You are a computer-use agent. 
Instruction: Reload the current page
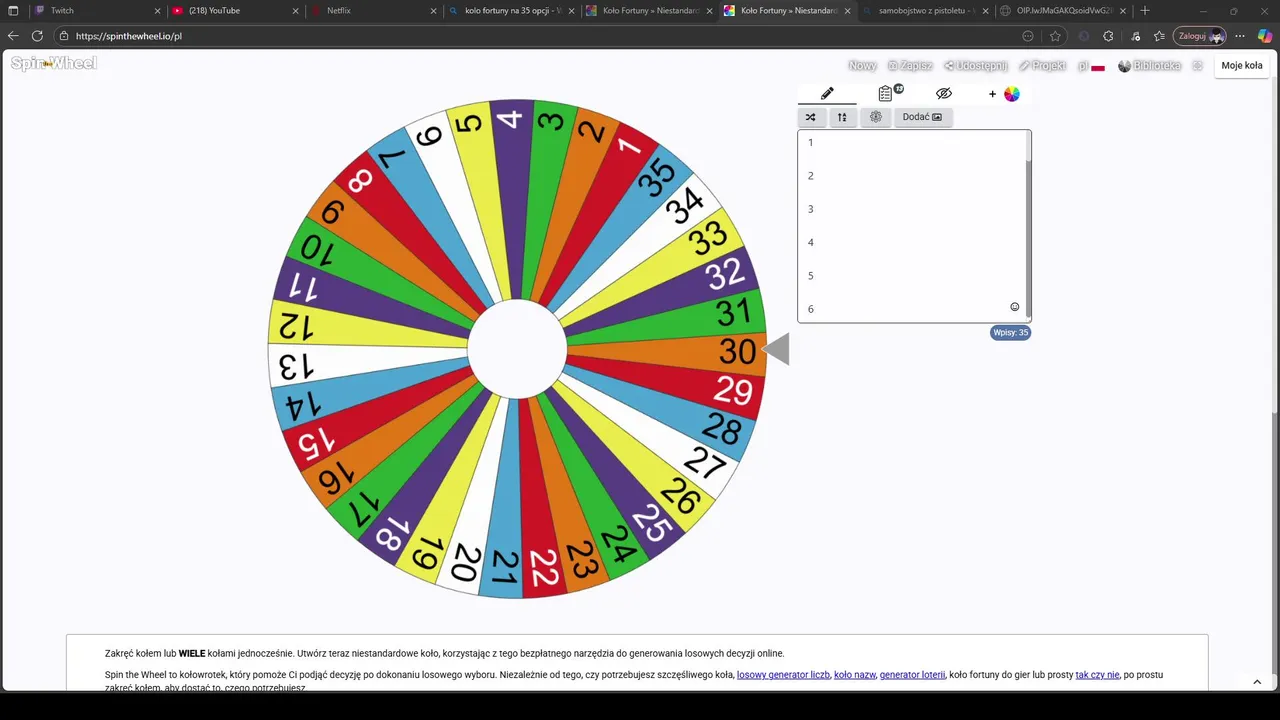(x=37, y=36)
